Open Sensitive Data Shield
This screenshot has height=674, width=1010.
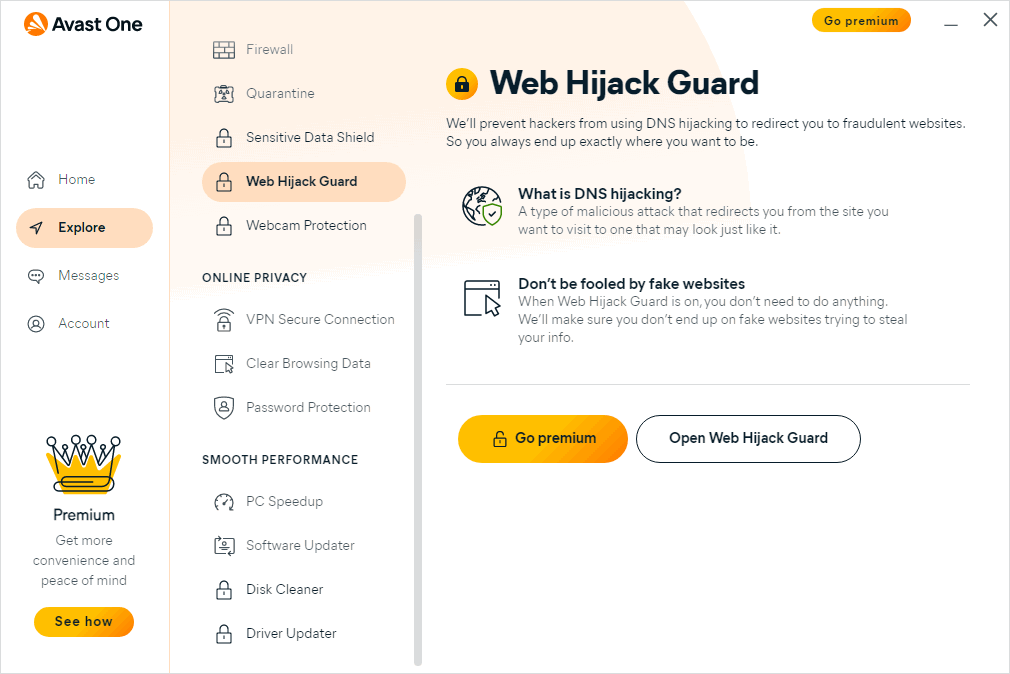(304, 137)
